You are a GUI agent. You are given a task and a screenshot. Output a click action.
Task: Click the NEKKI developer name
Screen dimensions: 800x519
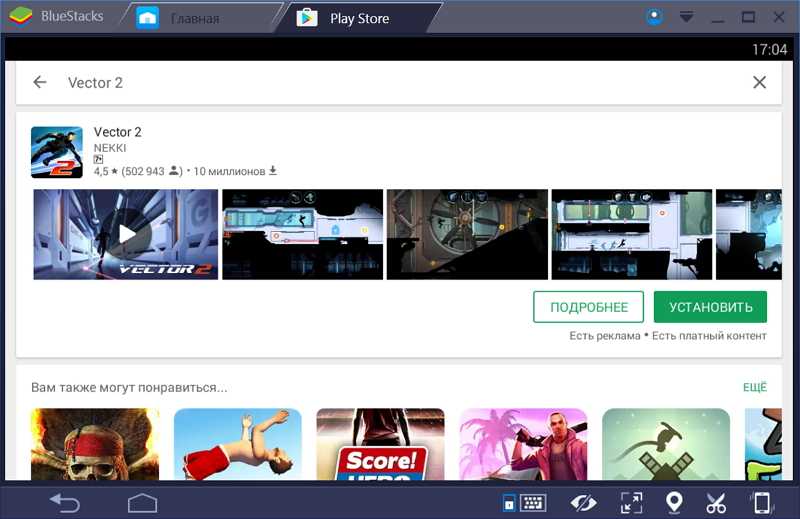(110, 148)
